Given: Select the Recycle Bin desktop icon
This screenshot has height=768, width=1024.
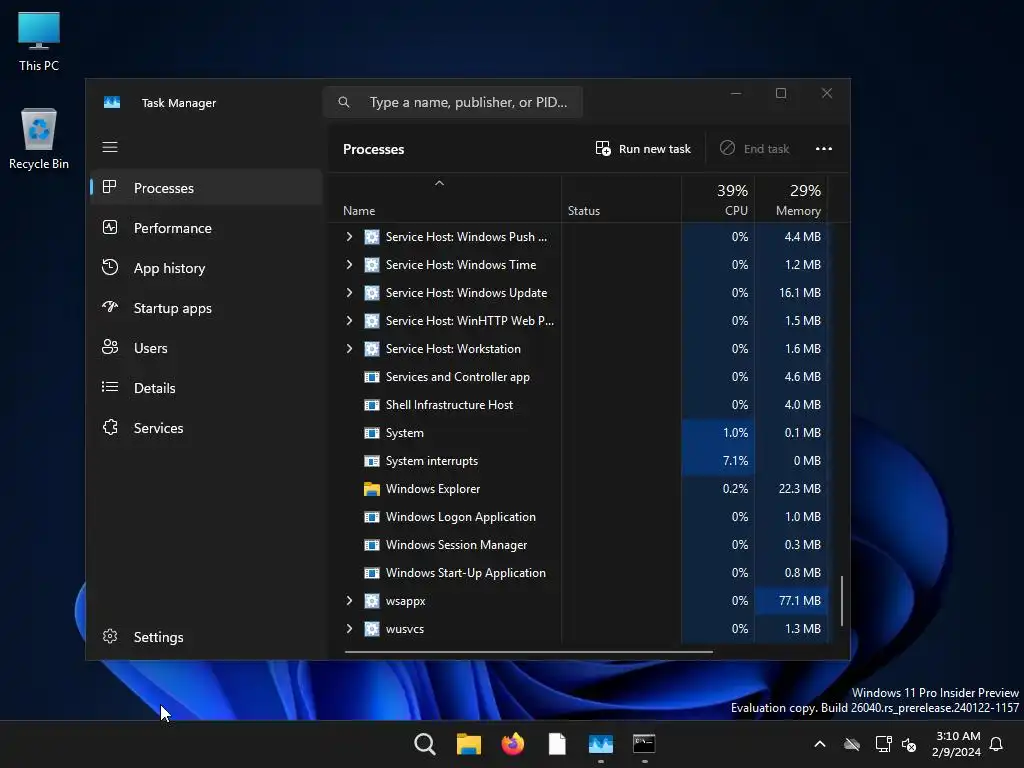Looking at the screenshot, I should point(39,138).
